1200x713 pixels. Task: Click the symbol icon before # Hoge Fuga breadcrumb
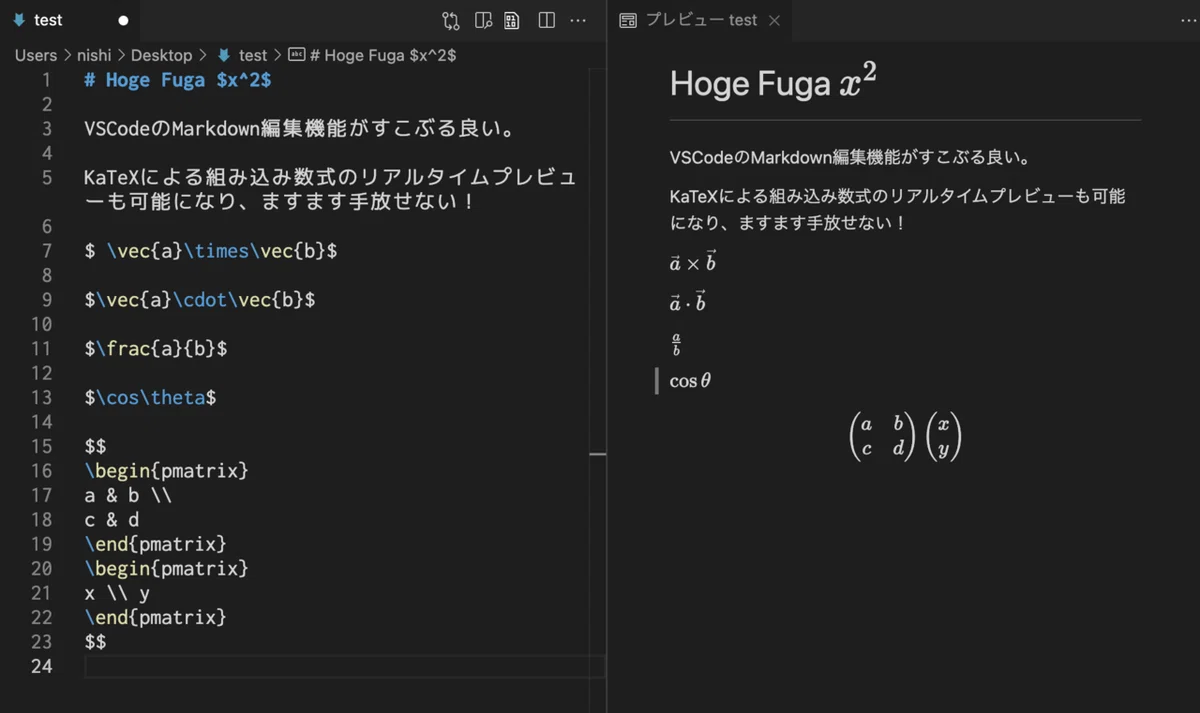point(296,55)
